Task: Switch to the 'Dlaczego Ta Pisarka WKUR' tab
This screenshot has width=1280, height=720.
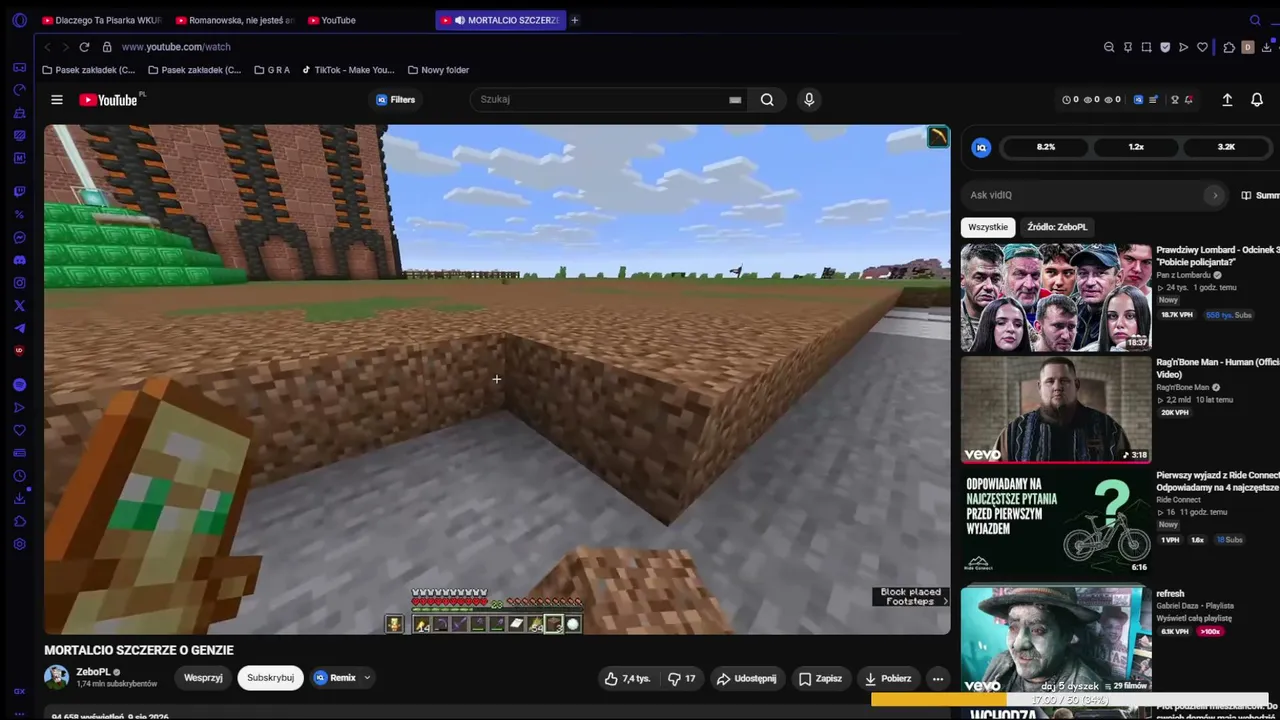Action: (100, 20)
